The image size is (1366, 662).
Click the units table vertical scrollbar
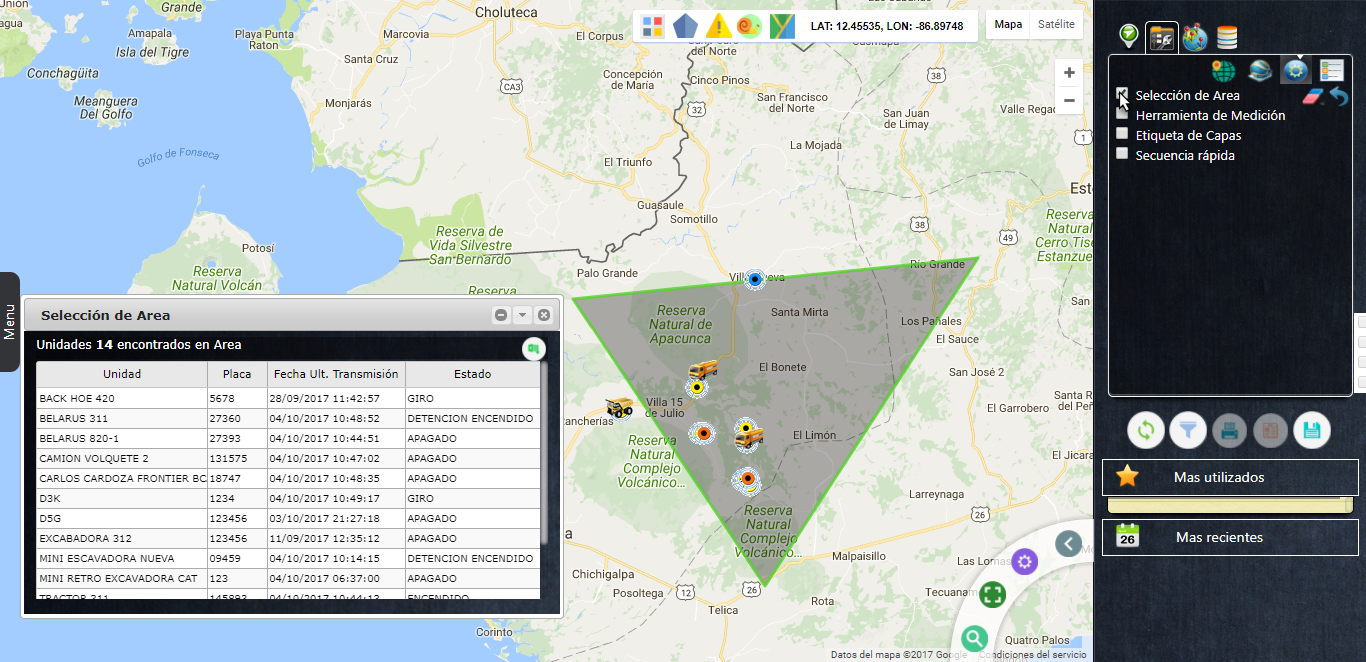pyautogui.click(x=545, y=453)
